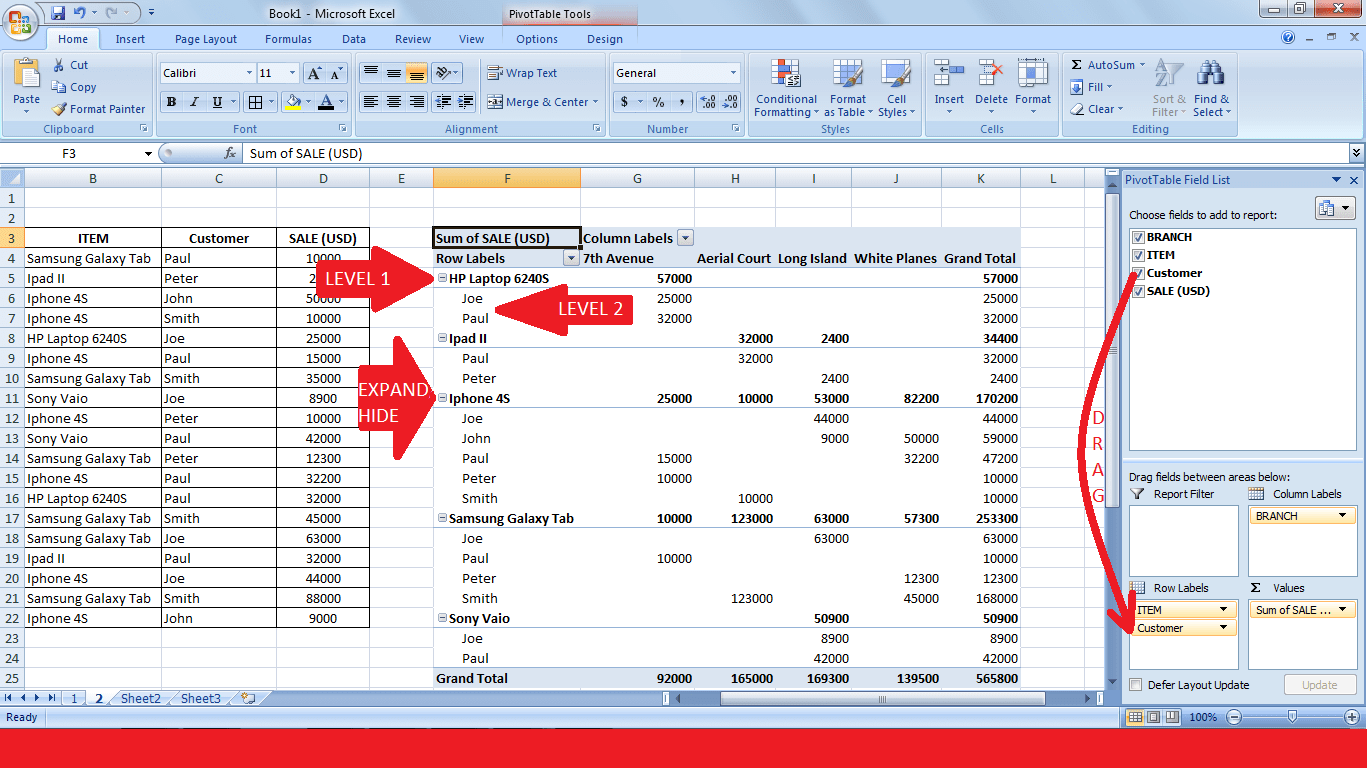1367x768 pixels.
Task: Open the Page Layout tab
Action: tap(206, 39)
